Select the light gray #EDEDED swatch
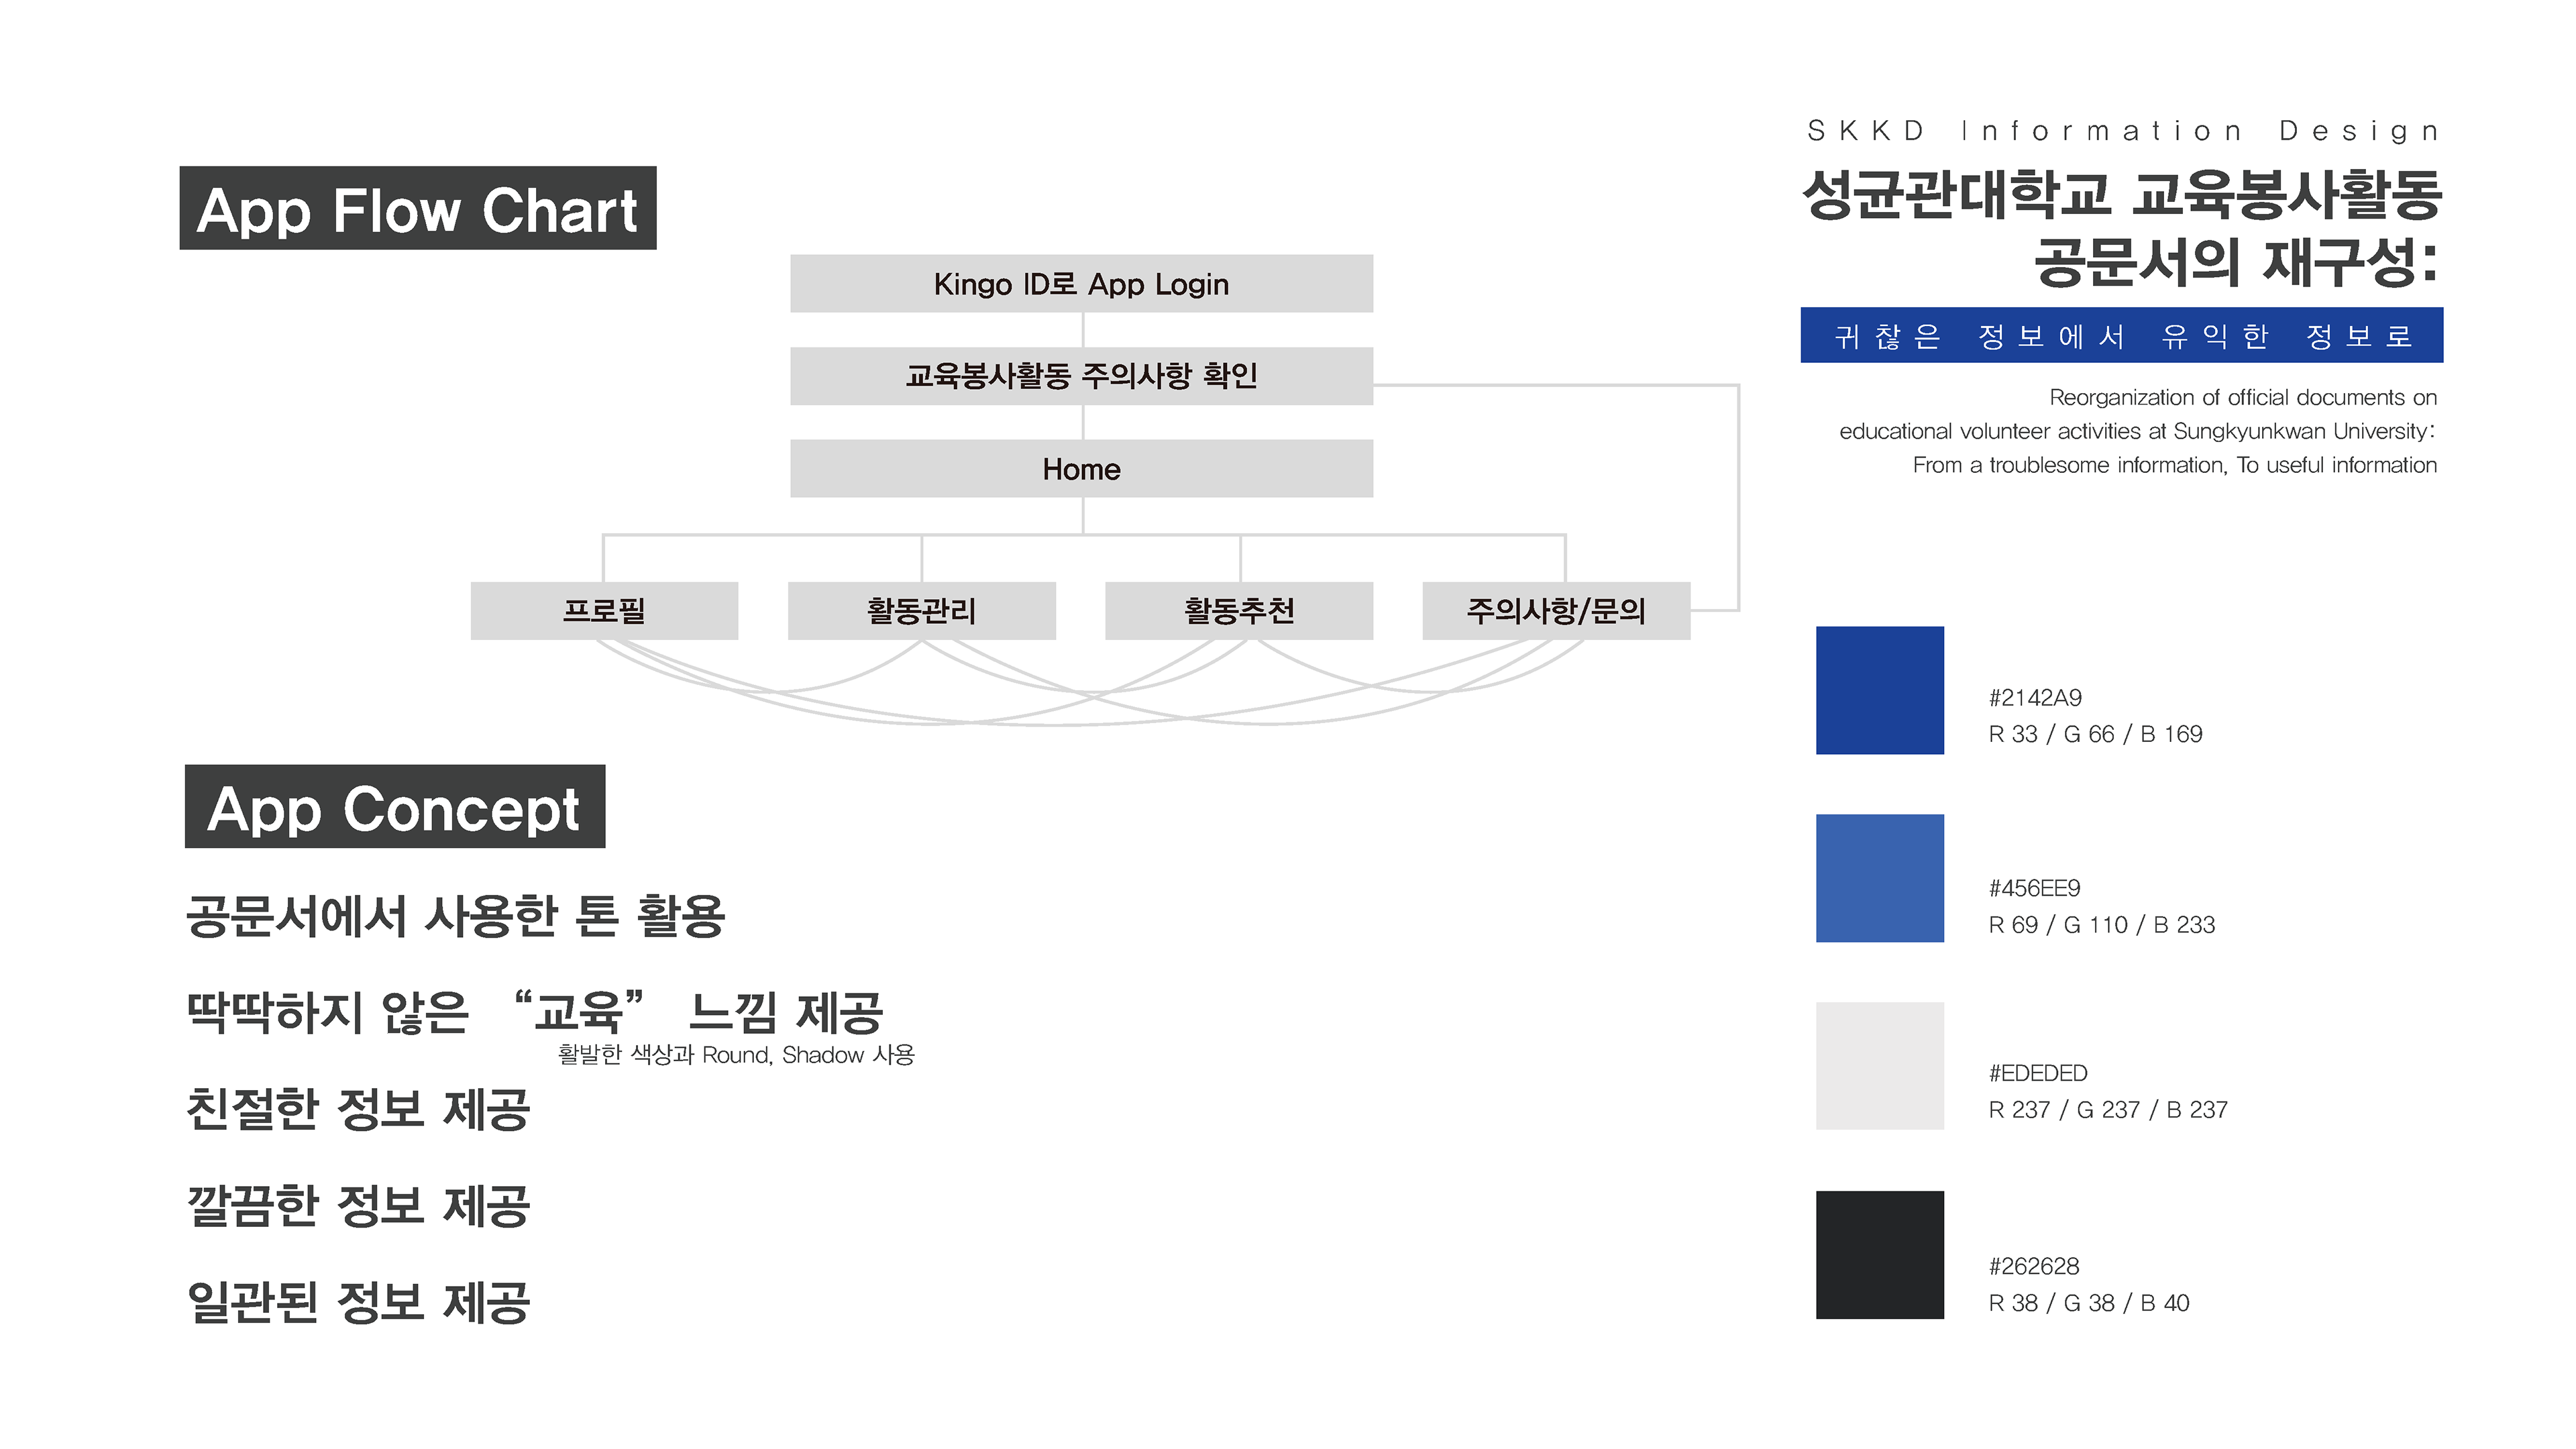2576x1449 pixels. point(1879,1066)
